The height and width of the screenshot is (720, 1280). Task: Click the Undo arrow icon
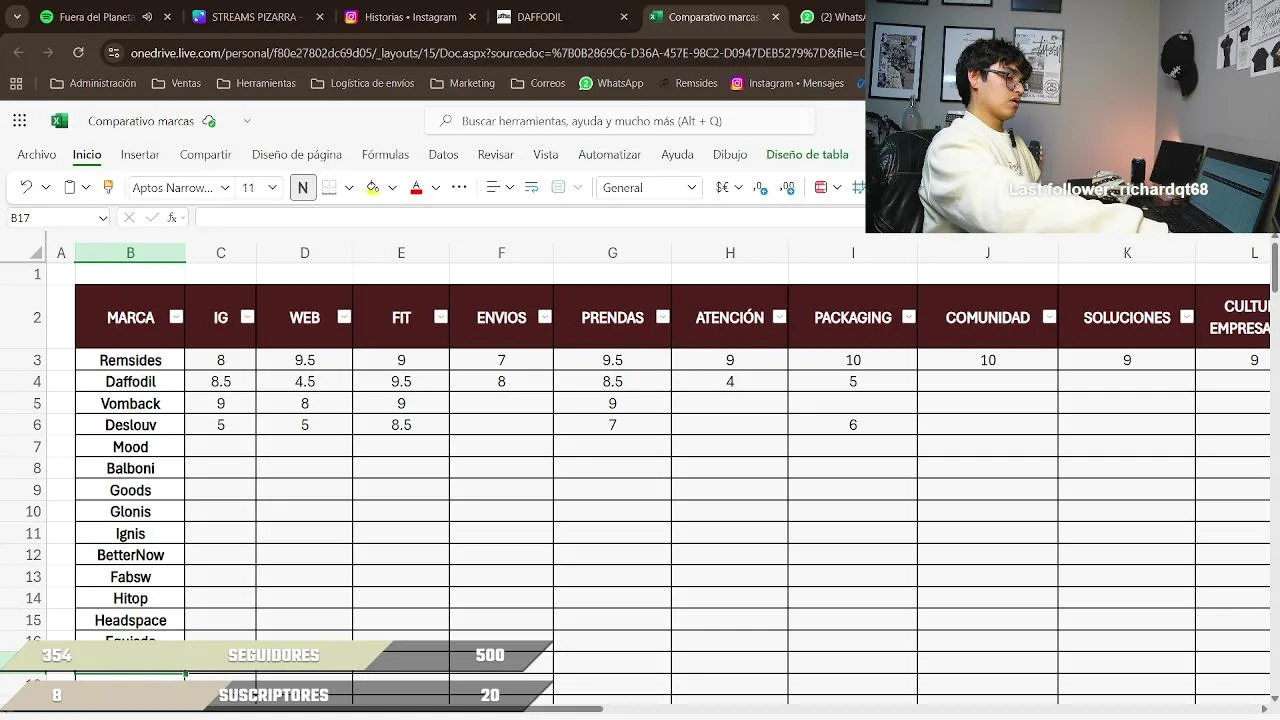27,187
